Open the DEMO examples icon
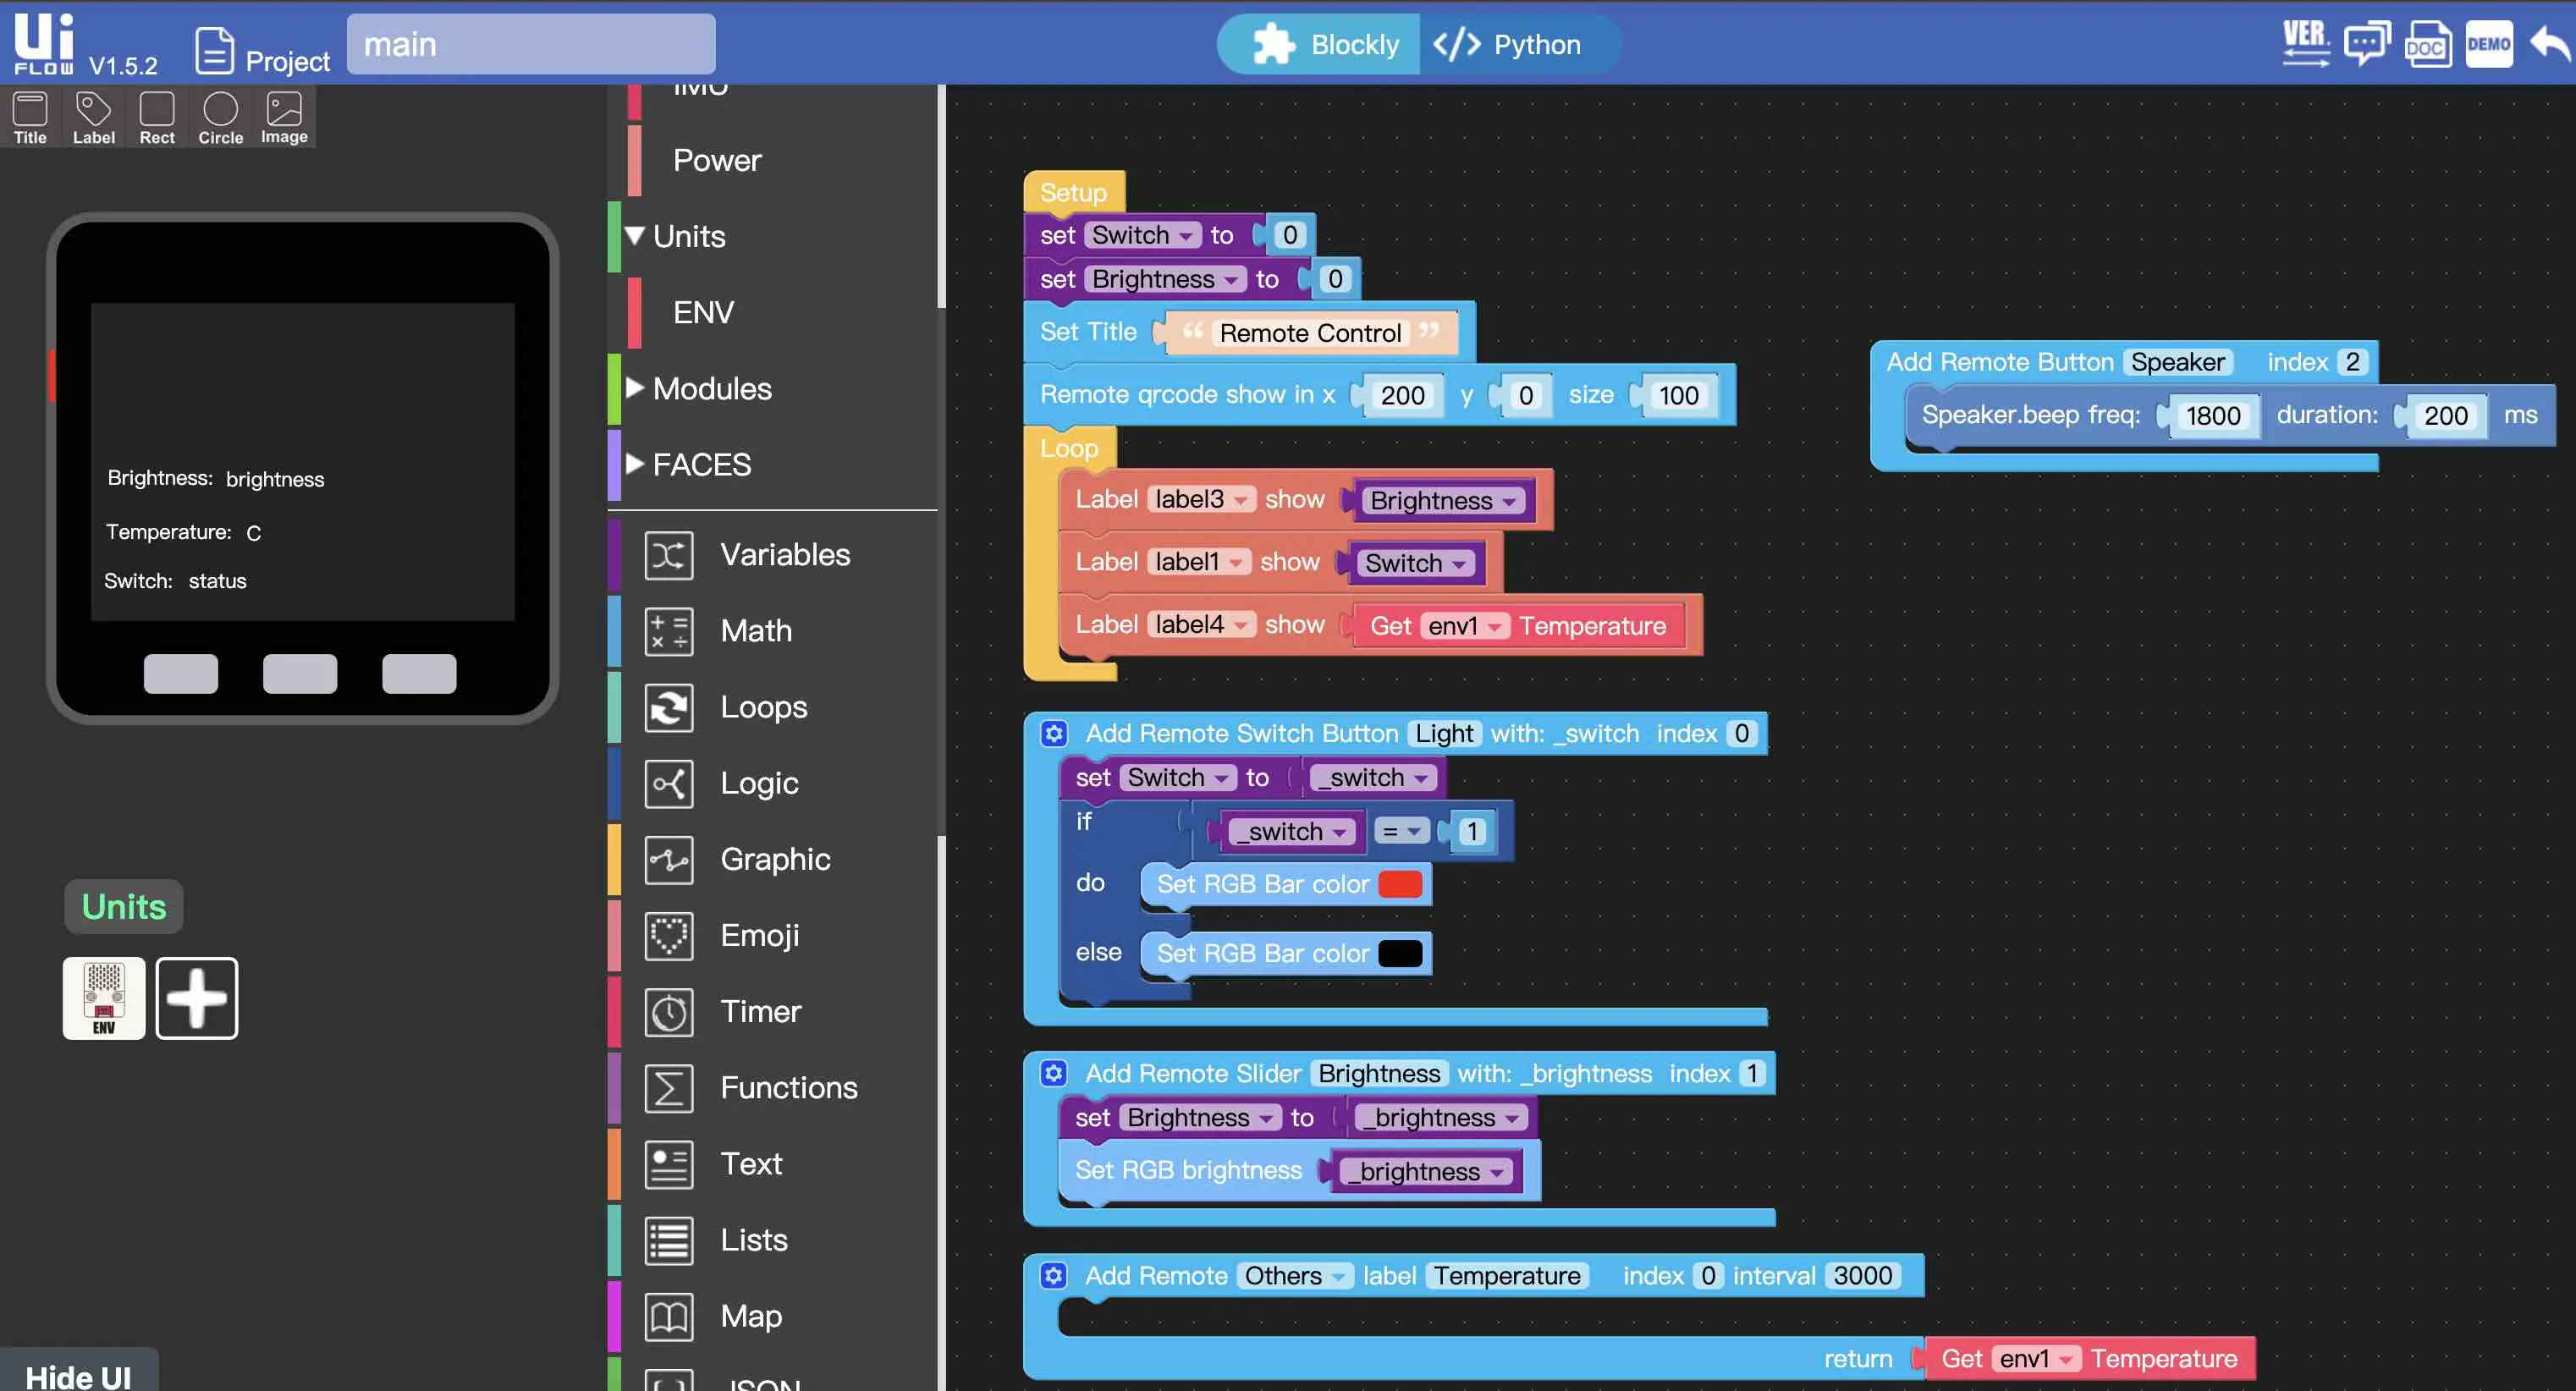The image size is (2576, 1391). [x=2488, y=44]
